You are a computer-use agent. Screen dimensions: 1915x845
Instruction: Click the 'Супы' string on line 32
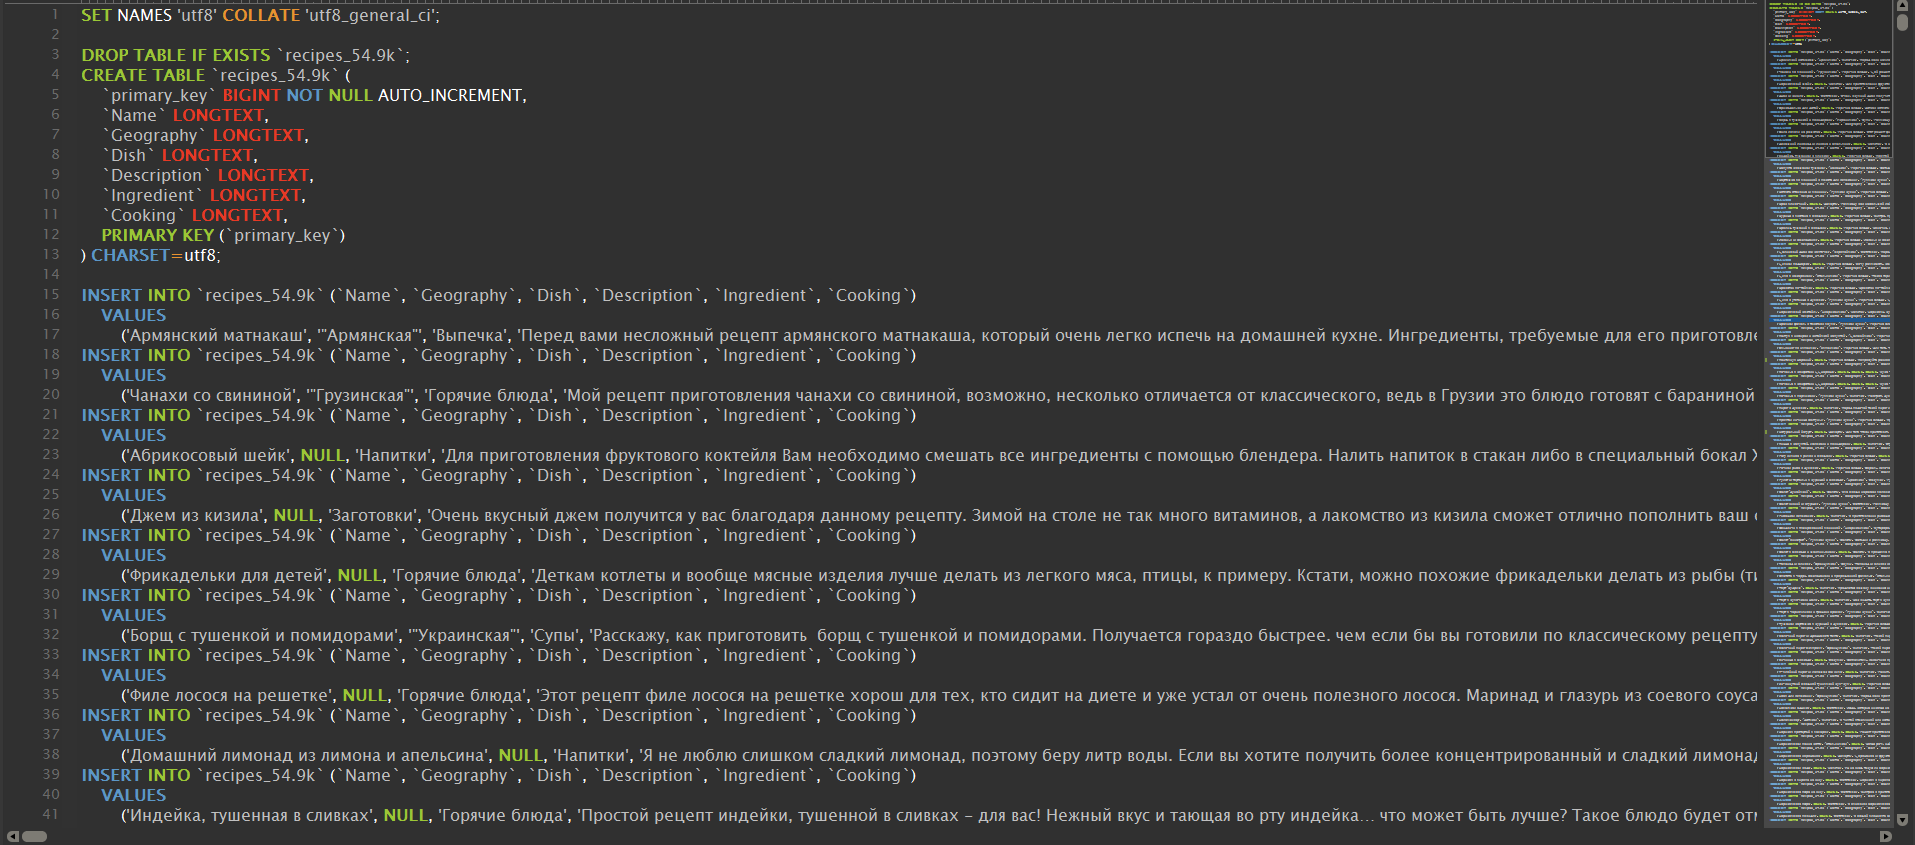(554, 635)
